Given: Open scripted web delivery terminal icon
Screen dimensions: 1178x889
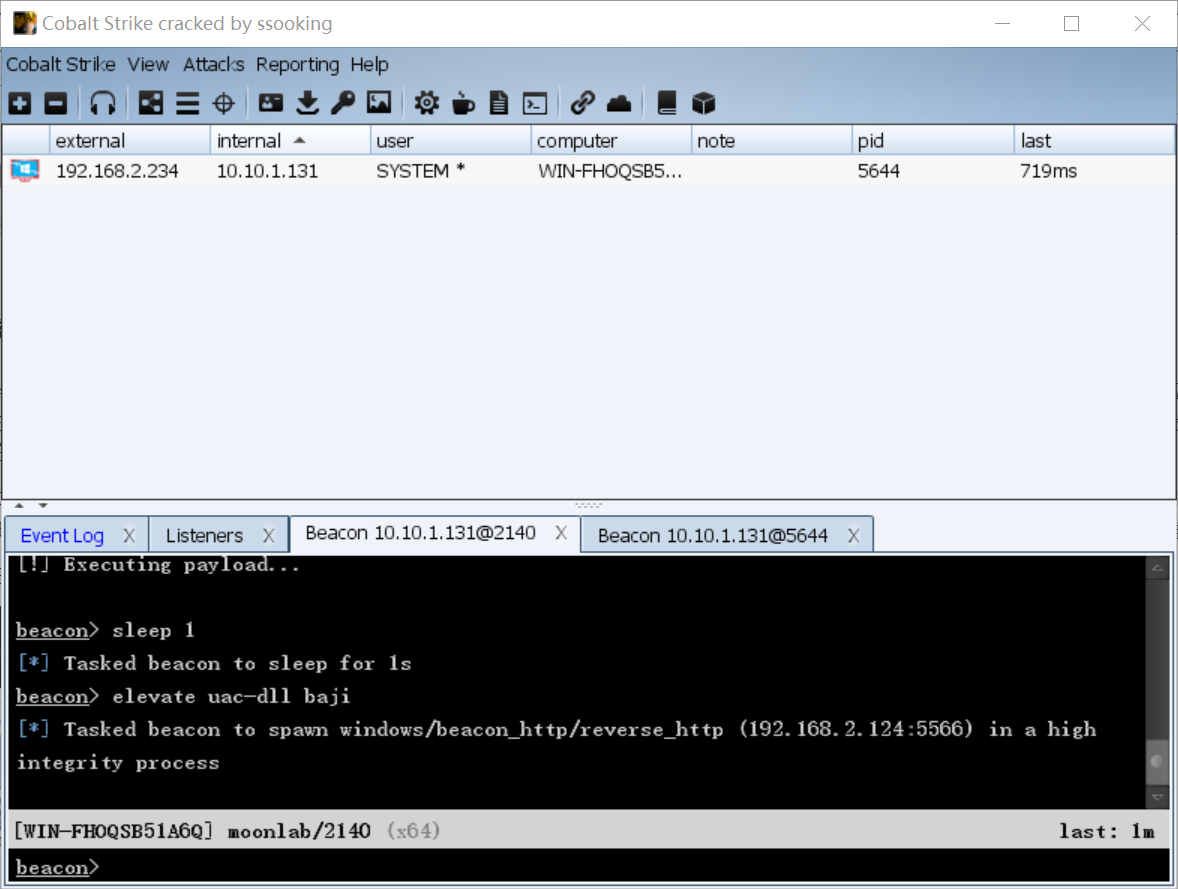Looking at the screenshot, I should pos(535,103).
